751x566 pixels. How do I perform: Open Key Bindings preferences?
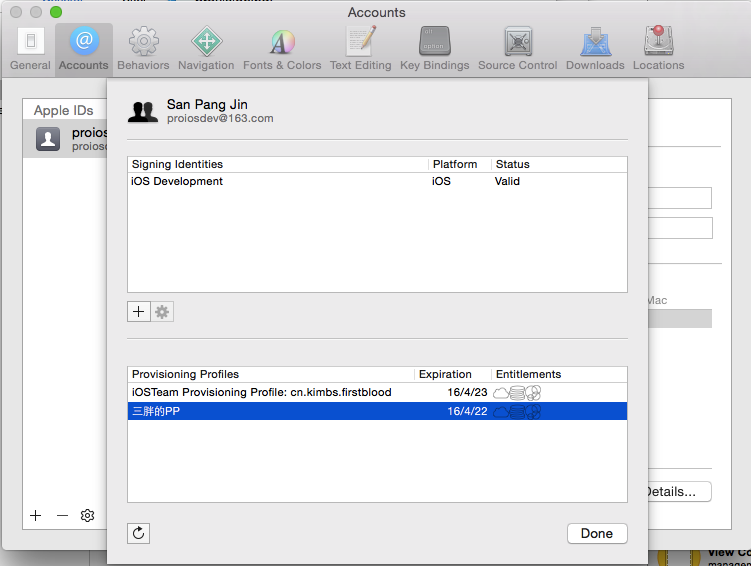tap(435, 49)
